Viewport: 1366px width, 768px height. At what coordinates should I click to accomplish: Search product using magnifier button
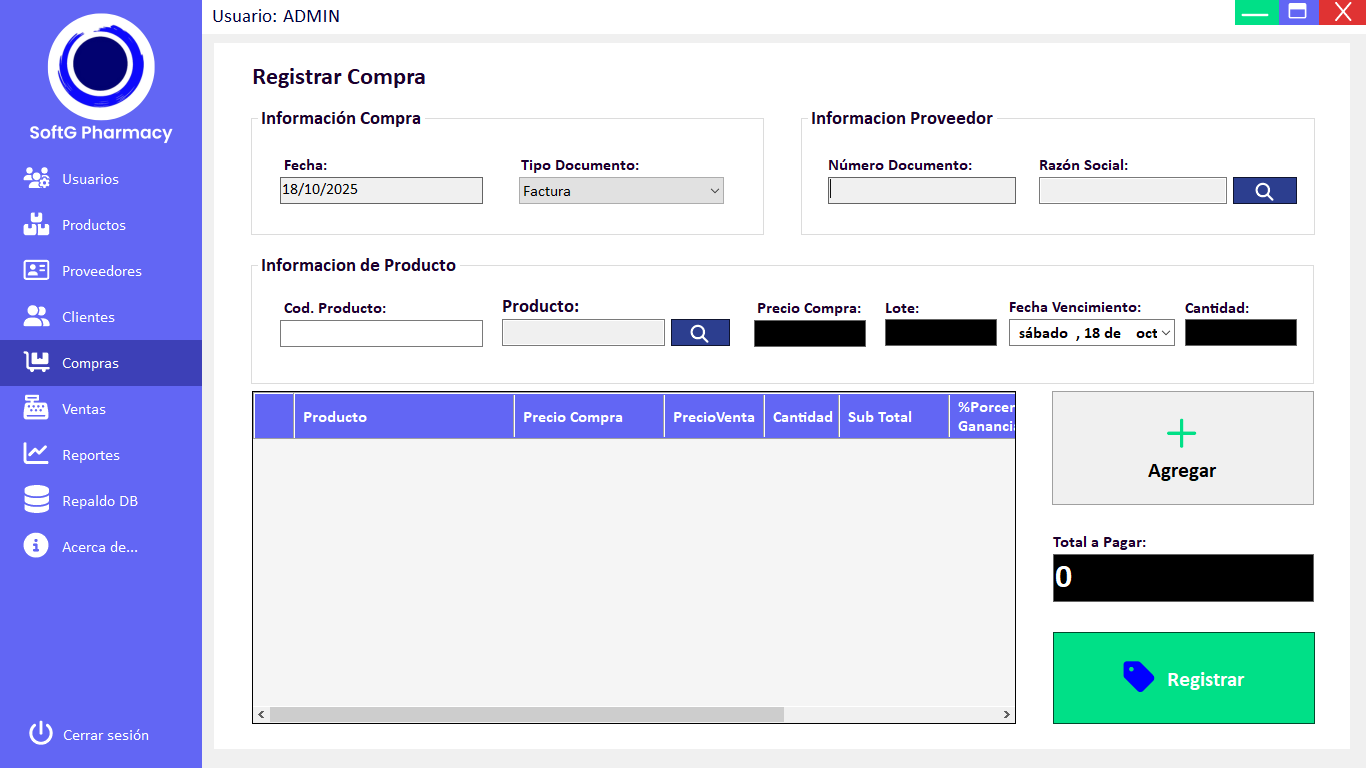click(700, 333)
